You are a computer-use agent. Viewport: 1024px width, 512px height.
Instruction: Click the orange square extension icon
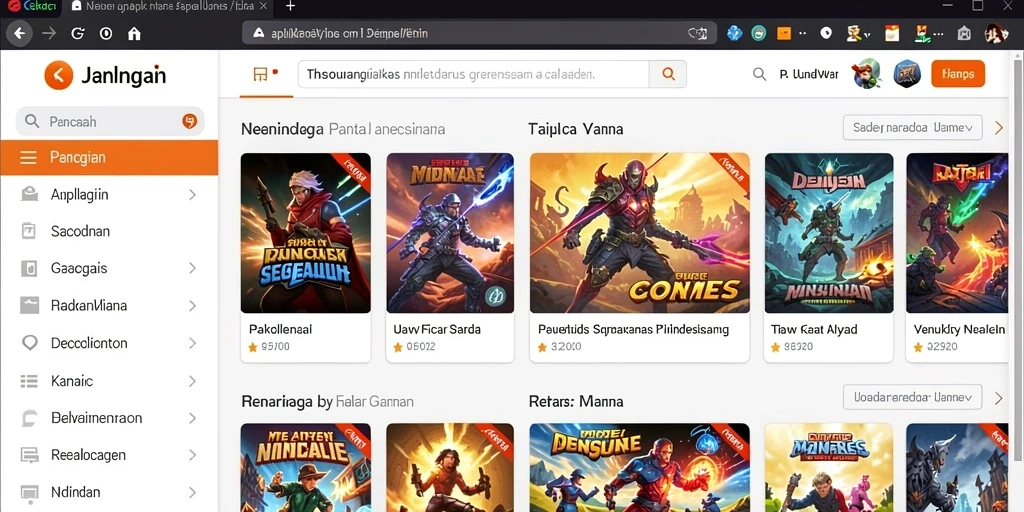784,33
